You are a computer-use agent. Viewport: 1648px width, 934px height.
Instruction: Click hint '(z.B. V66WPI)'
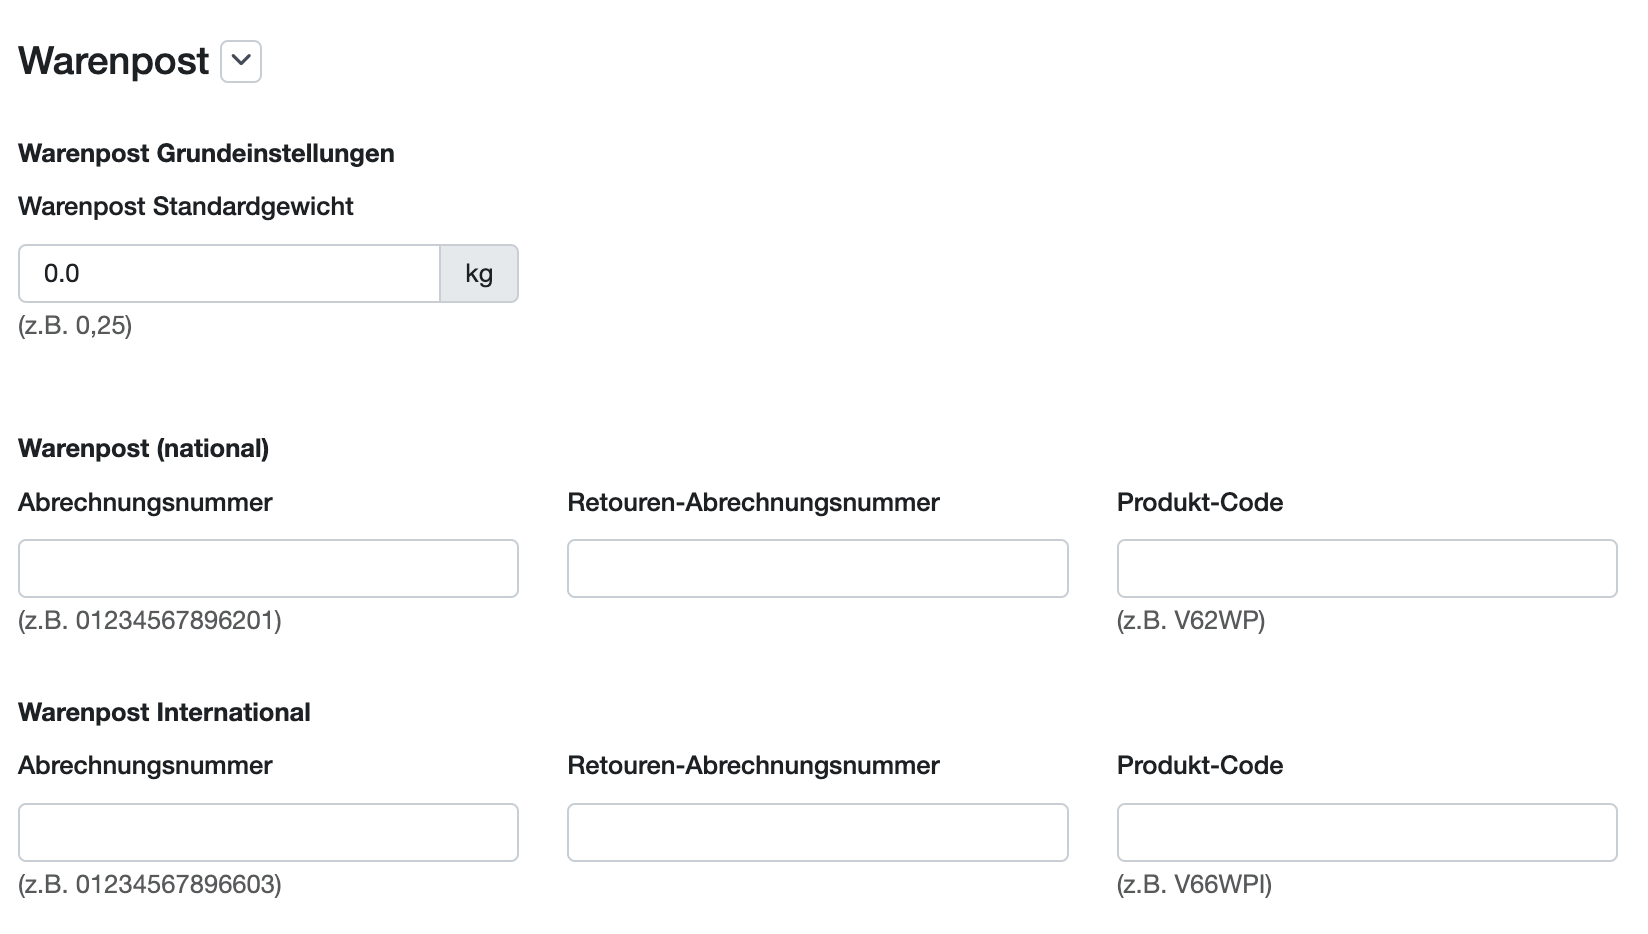coord(1194,885)
